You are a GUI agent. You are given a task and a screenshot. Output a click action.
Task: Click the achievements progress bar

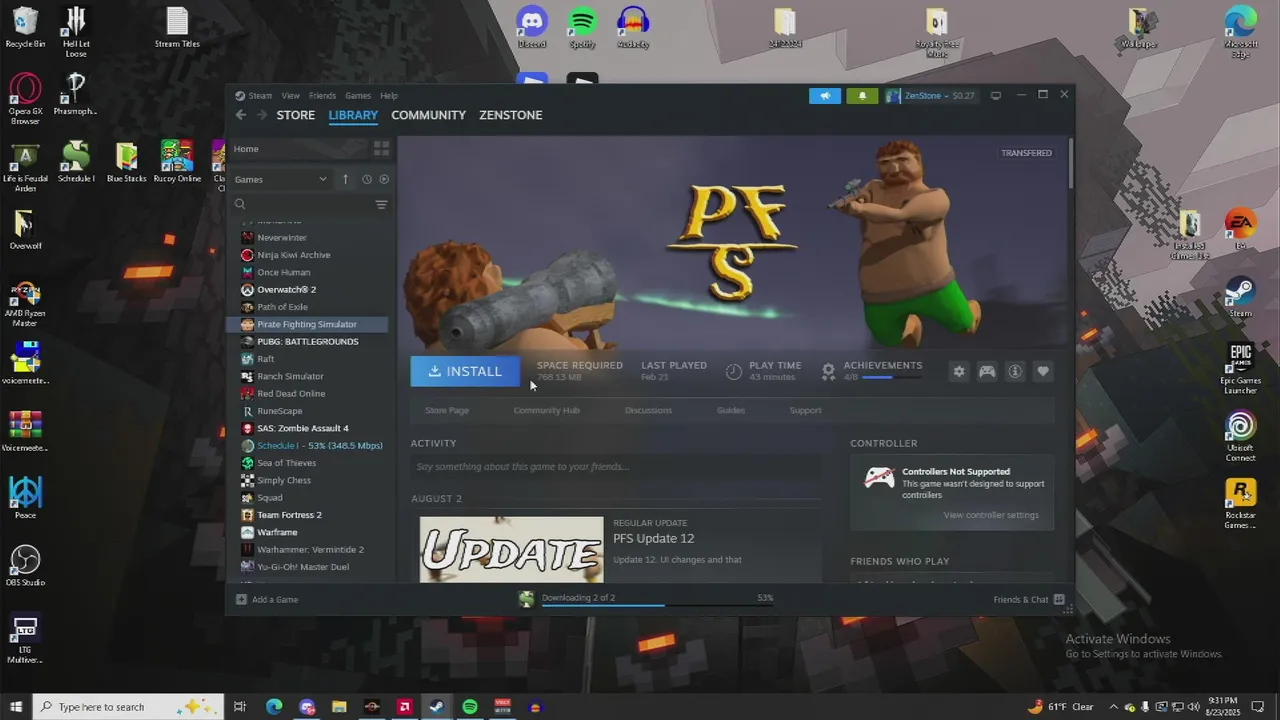tap(891, 377)
